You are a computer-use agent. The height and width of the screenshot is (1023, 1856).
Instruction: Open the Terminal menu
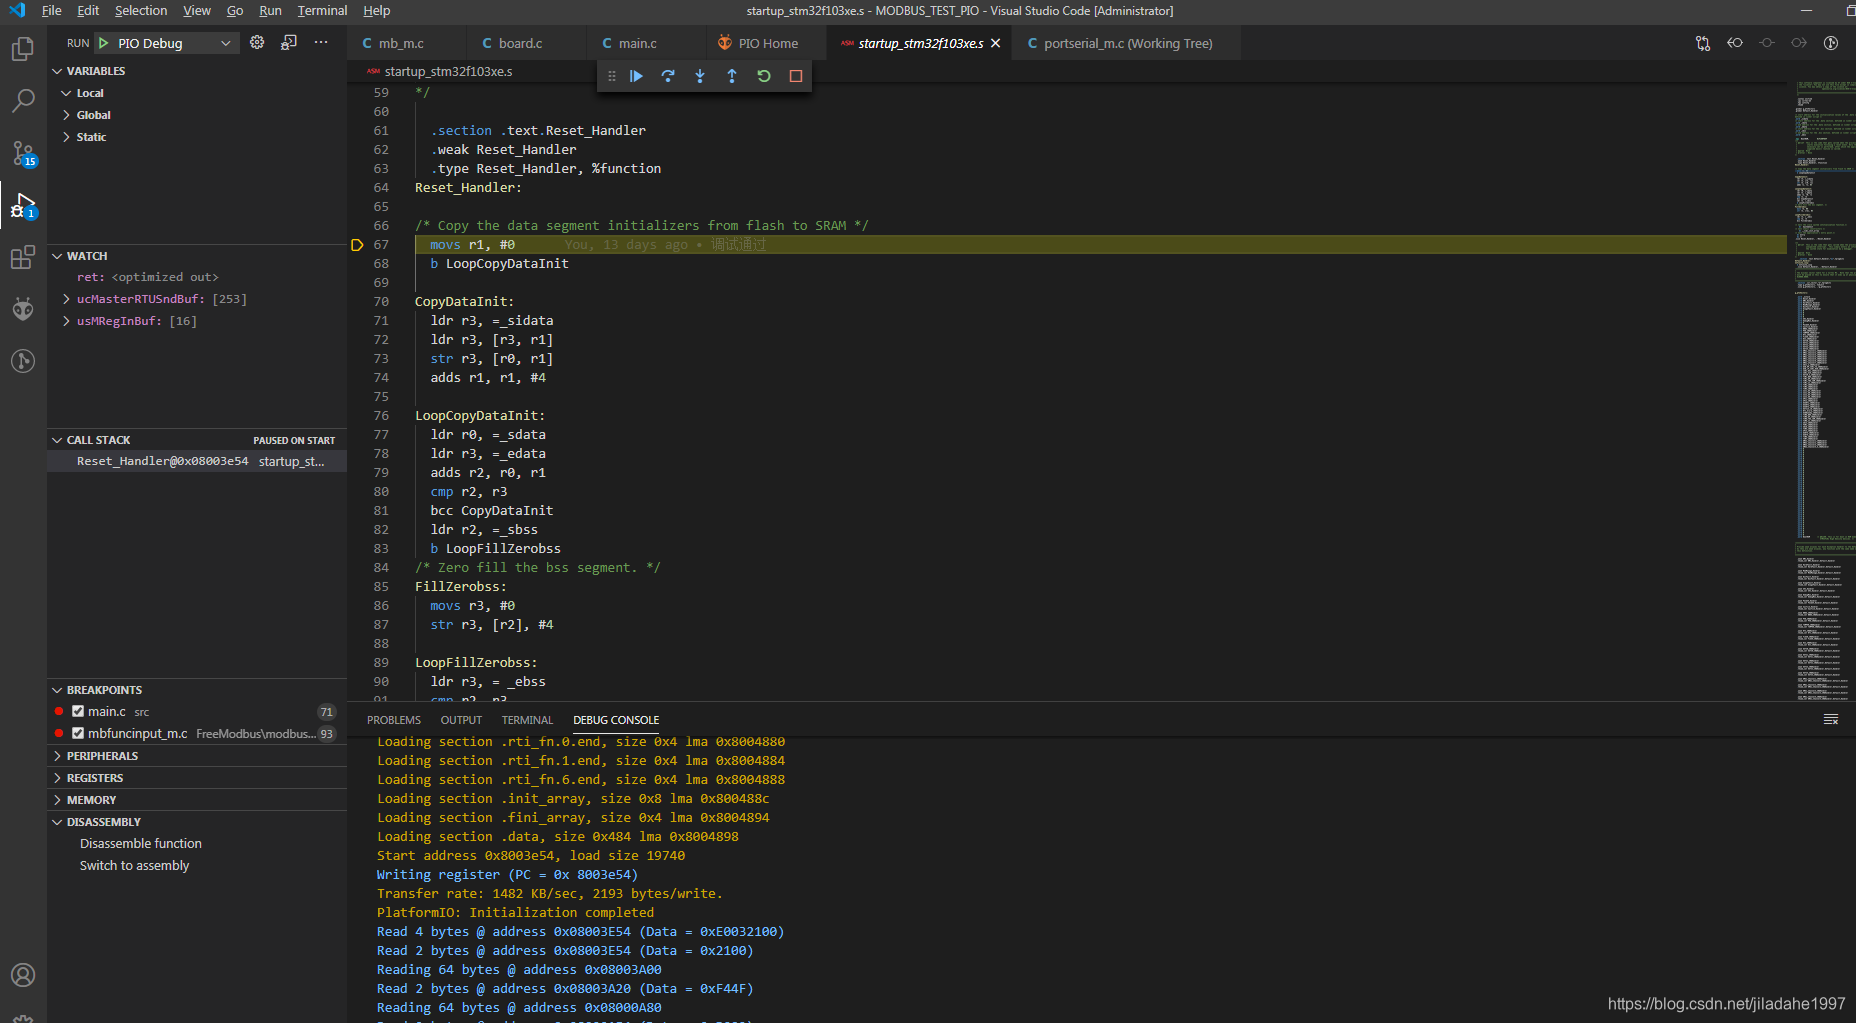pyautogui.click(x=322, y=11)
